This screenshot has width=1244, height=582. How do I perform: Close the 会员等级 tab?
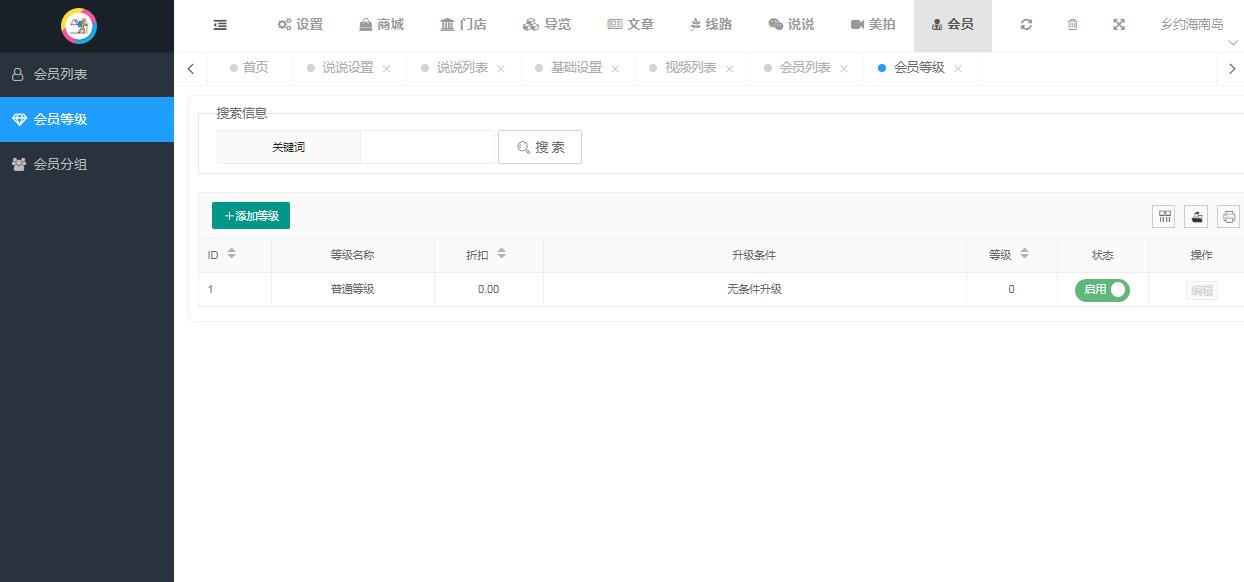click(958, 69)
